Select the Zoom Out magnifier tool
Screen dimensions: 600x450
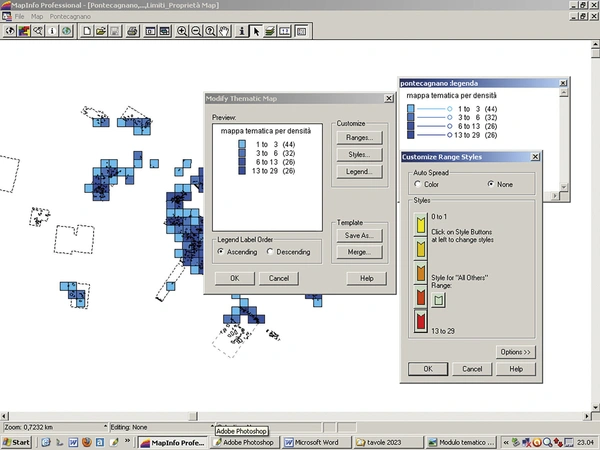click(196, 30)
